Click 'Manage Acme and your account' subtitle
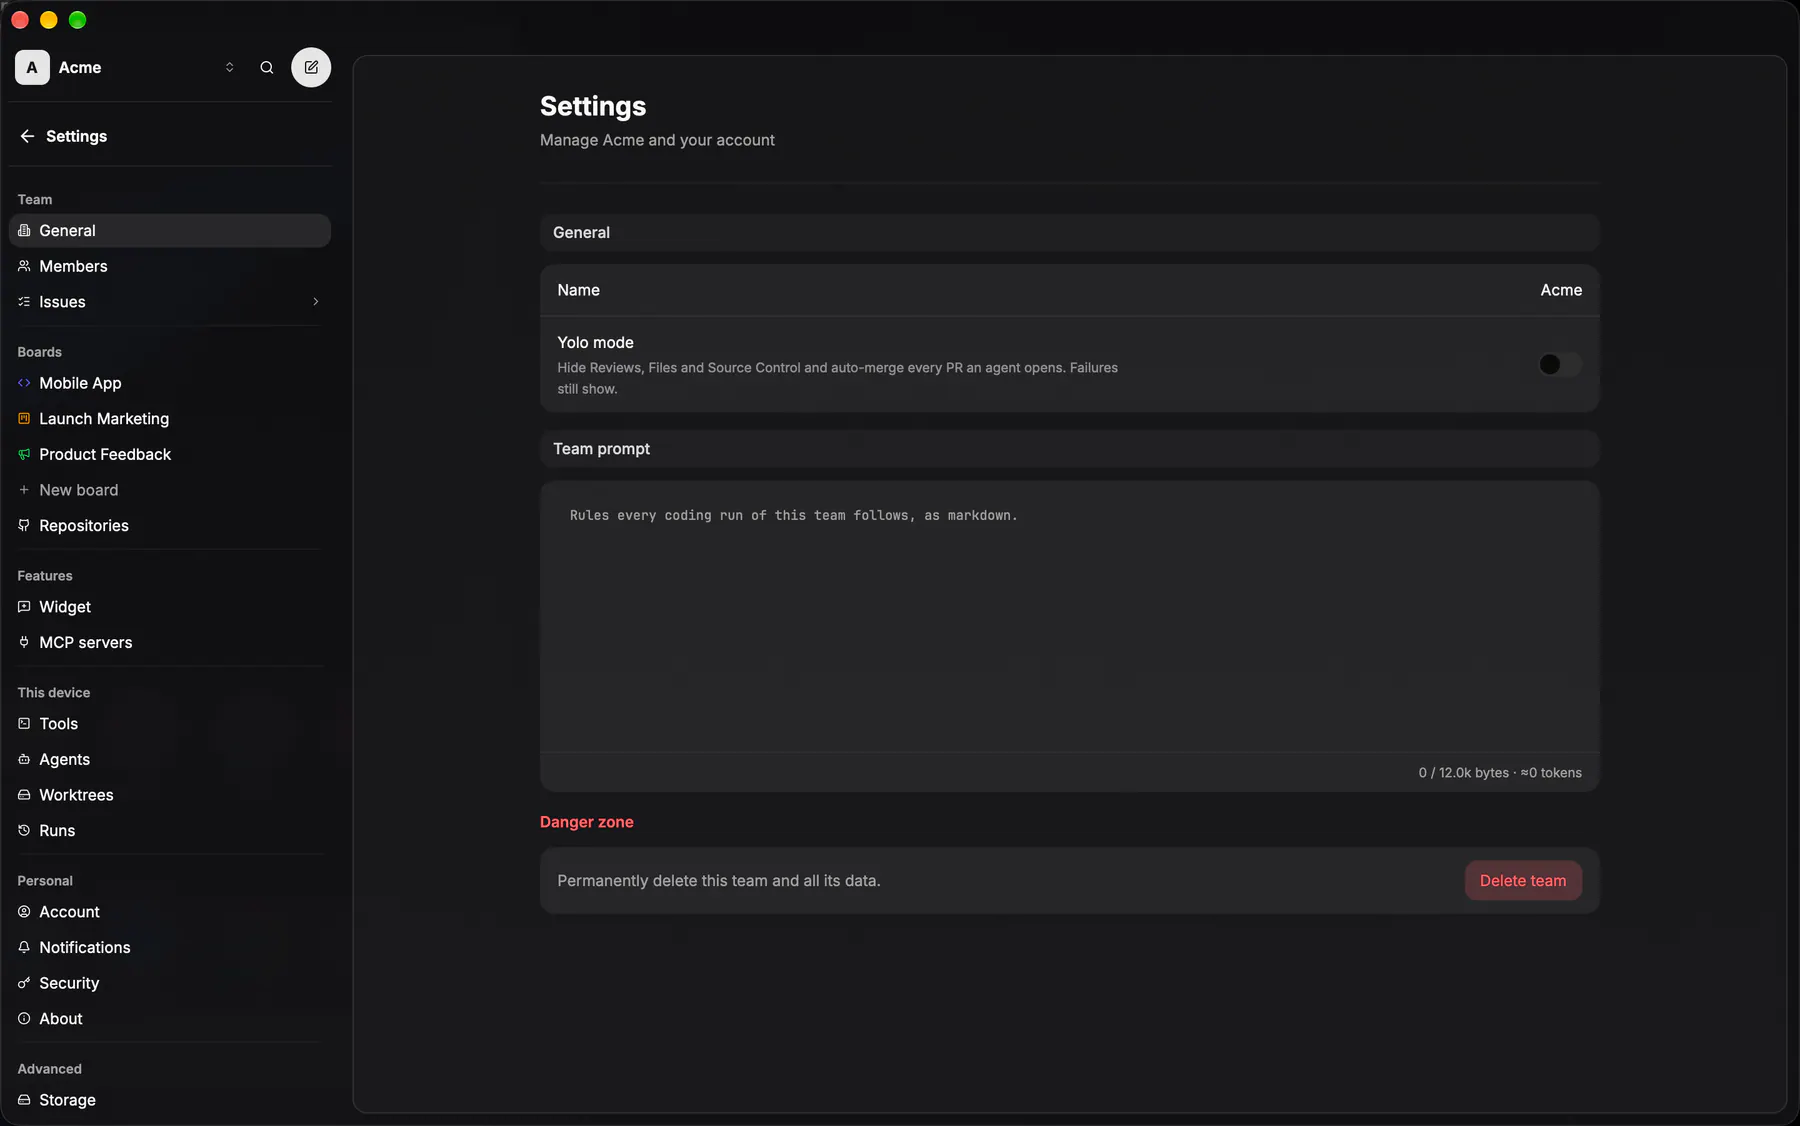Screen dimensions: 1800x1126 click(657, 140)
